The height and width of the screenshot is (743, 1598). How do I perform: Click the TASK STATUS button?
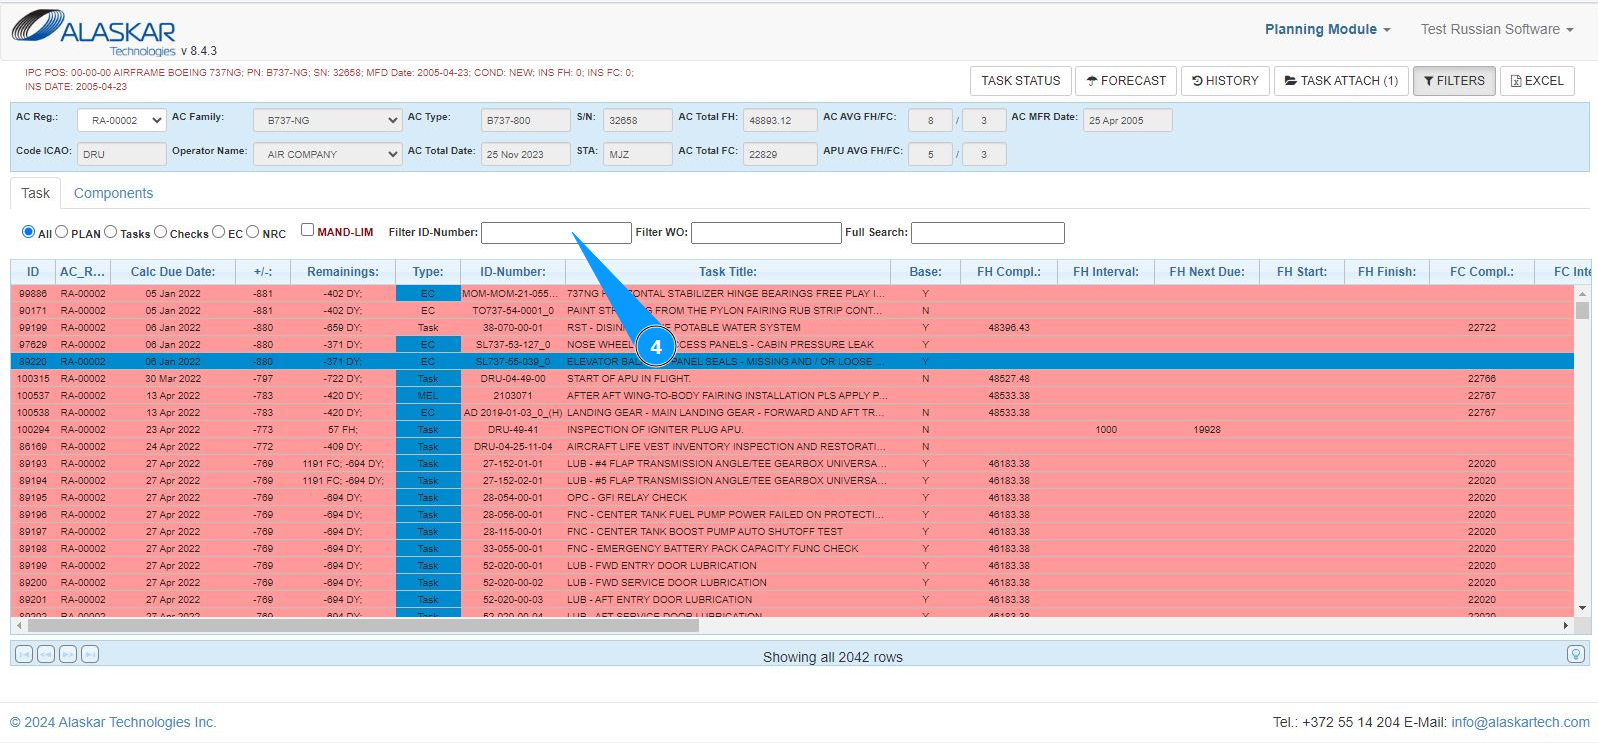(x=1020, y=81)
